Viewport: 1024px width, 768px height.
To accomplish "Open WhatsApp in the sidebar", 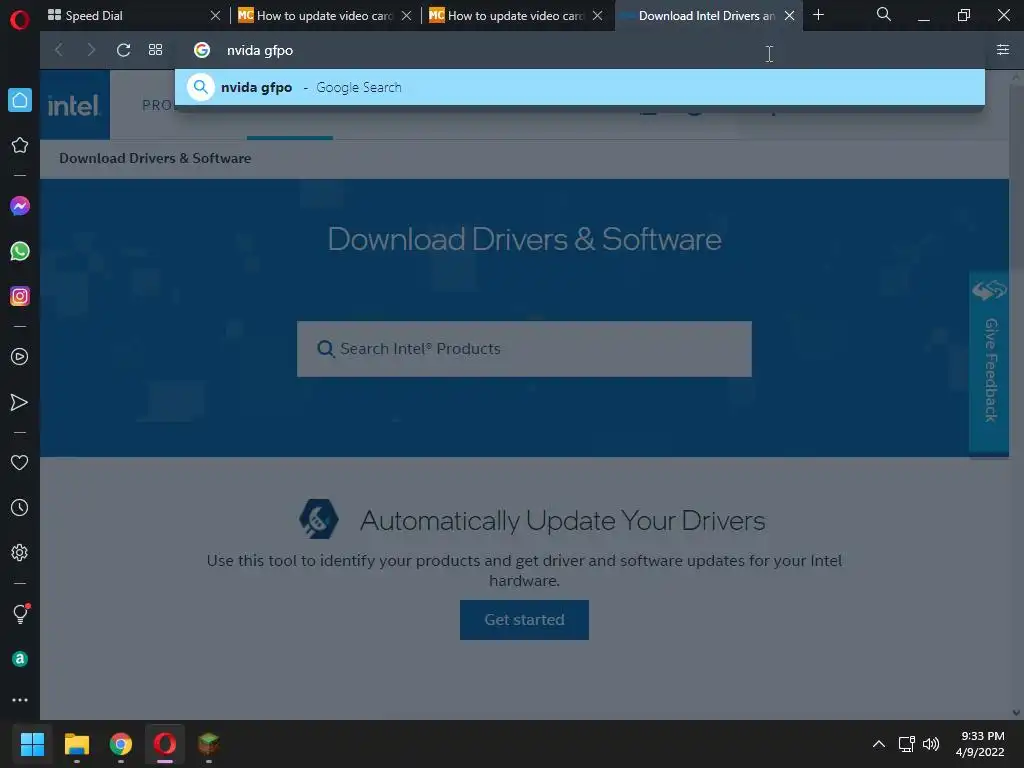I will (x=20, y=251).
